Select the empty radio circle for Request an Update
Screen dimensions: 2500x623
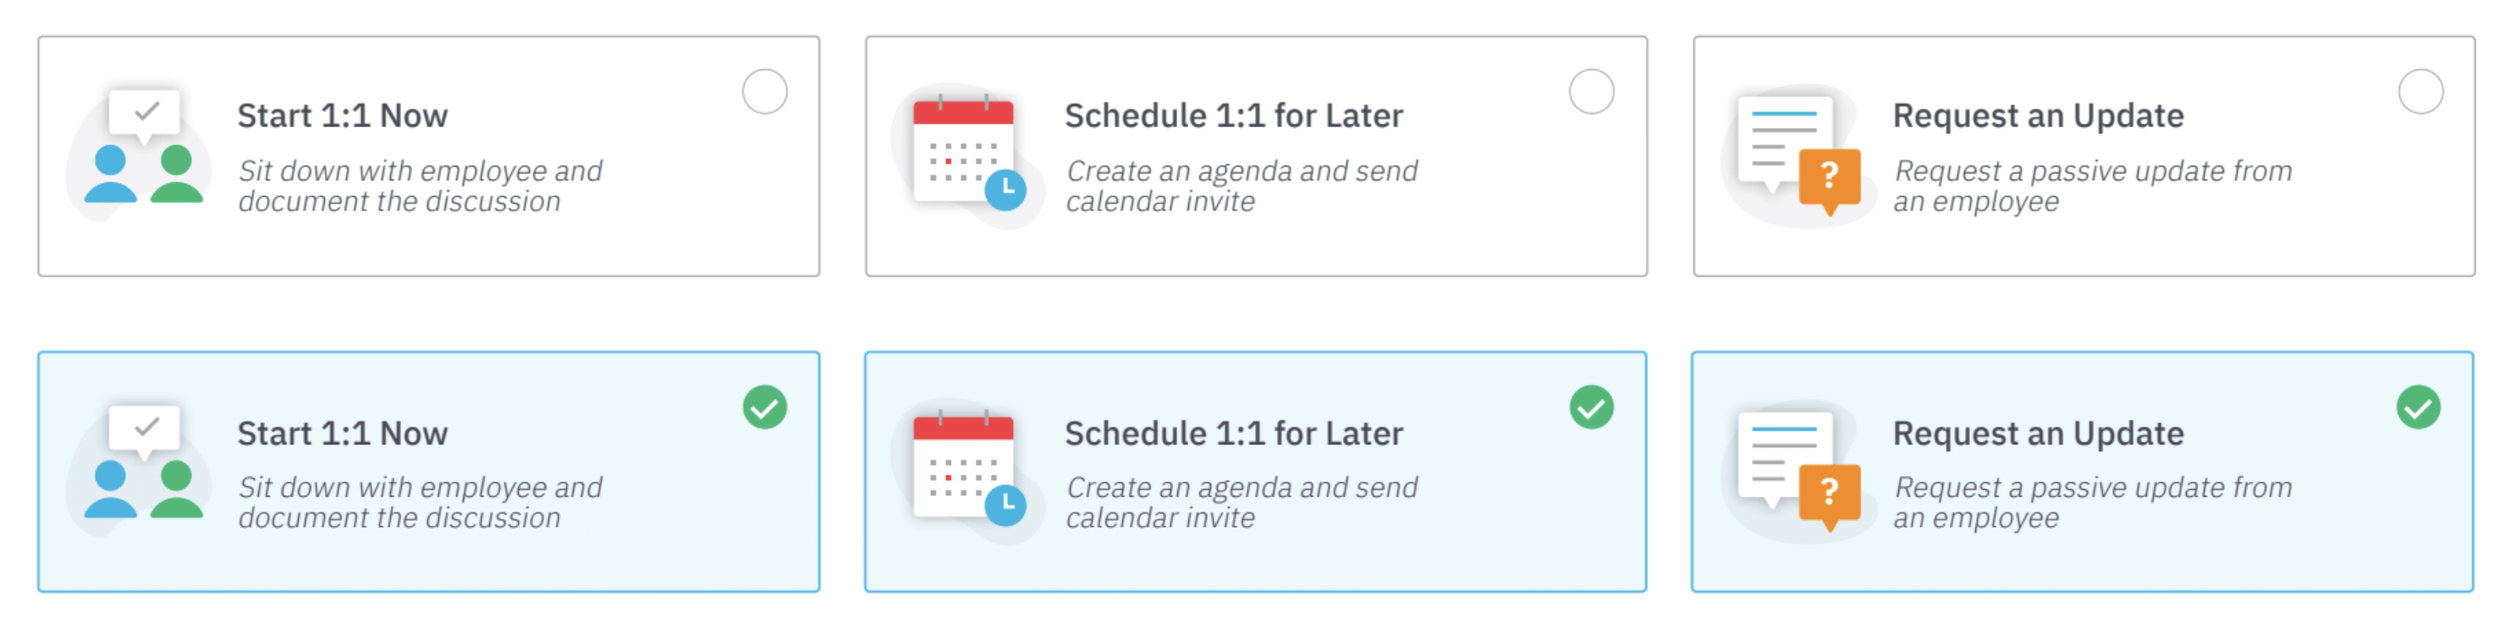(x=2421, y=91)
